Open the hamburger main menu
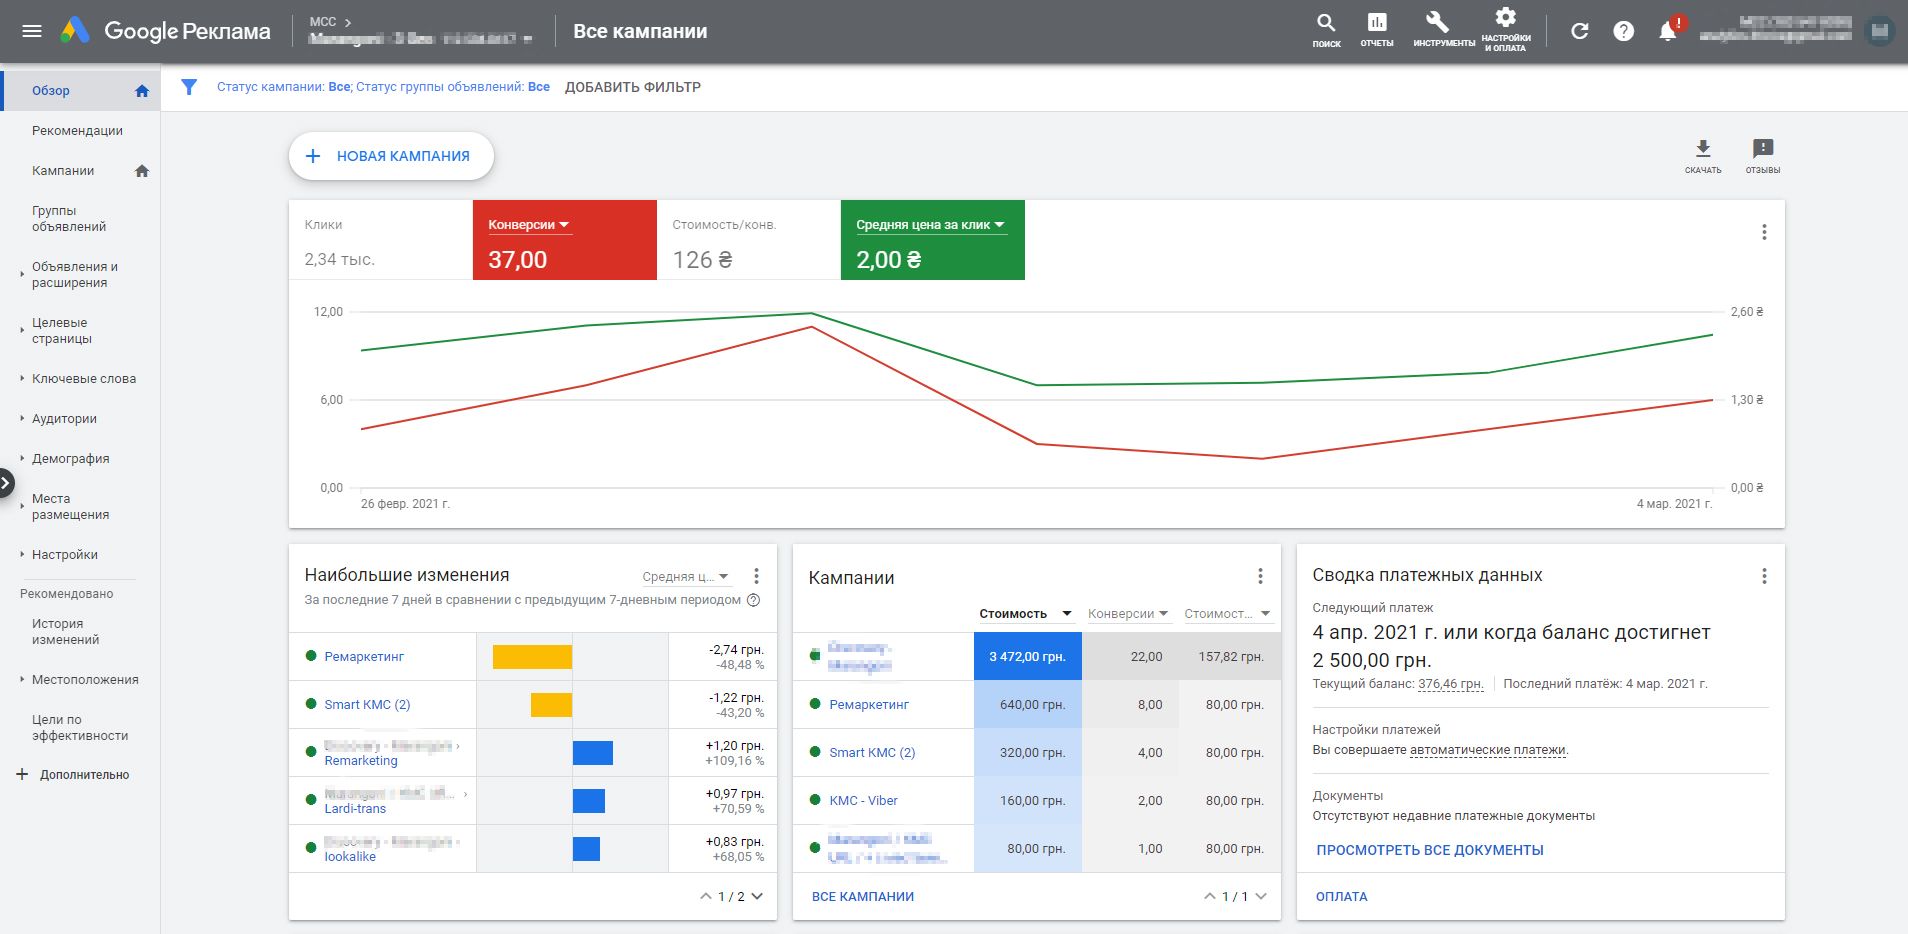The width and height of the screenshot is (1908, 934). coord(32,31)
